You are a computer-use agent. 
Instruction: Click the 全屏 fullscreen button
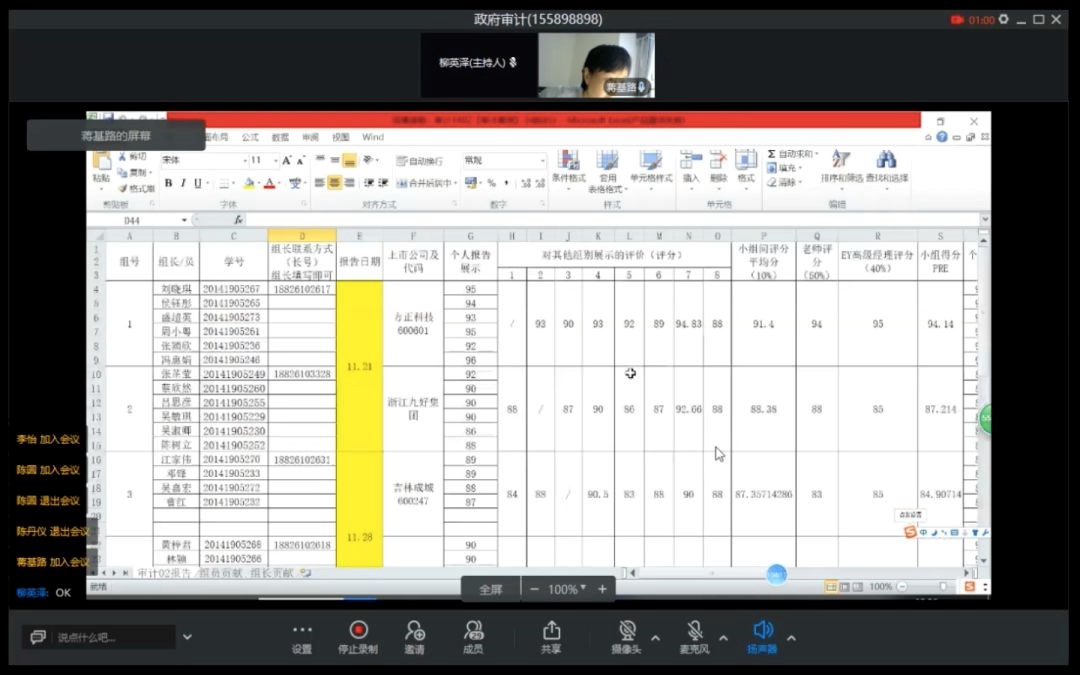coord(490,589)
